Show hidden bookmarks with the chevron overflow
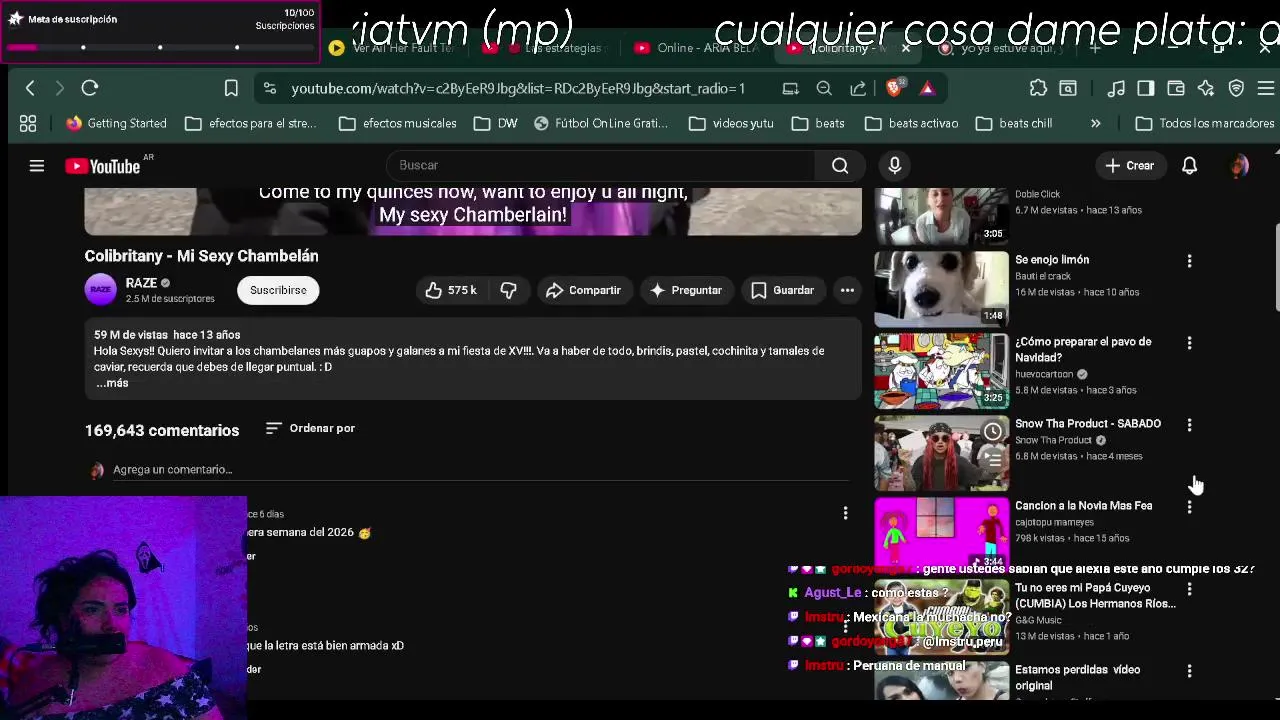Viewport: 1280px width, 720px height. coord(1095,123)
